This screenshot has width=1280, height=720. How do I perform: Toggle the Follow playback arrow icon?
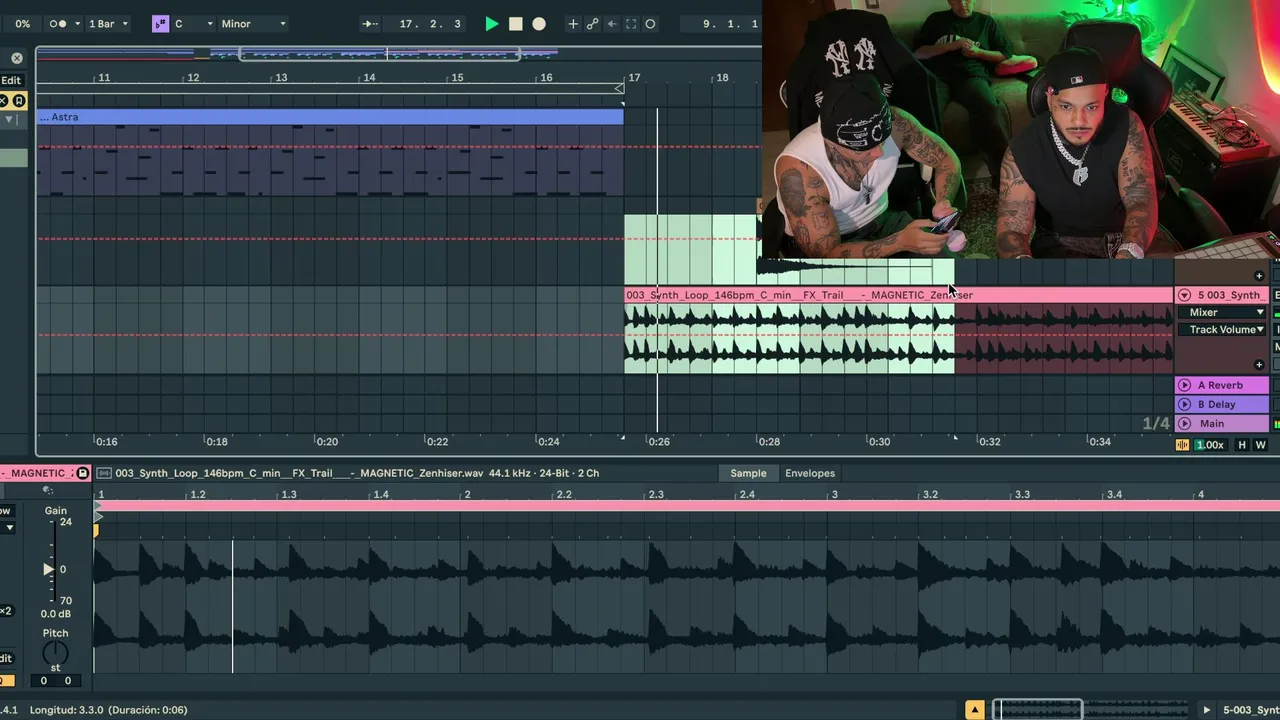[x=370, y=24]
